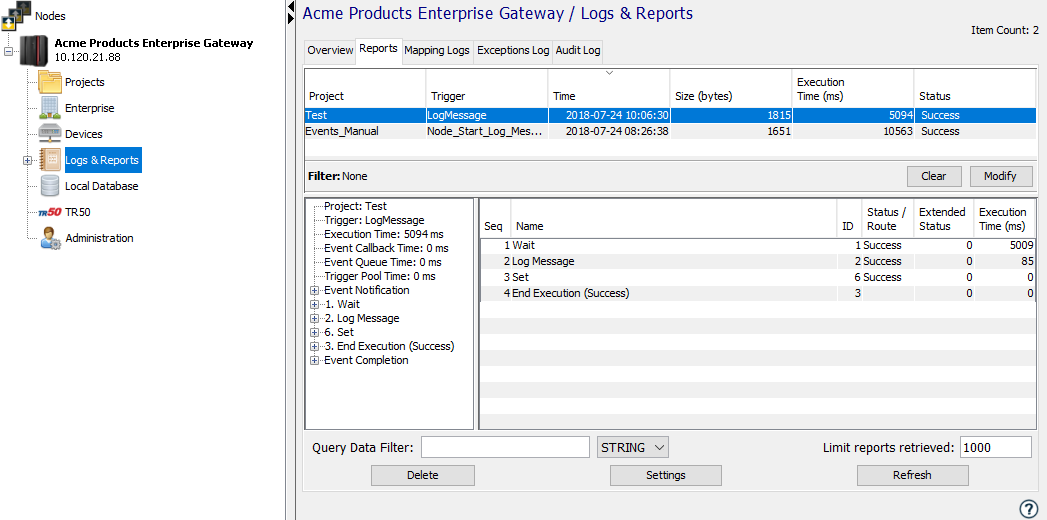Image resolution: width=1047 pixels, height=520 pixels.
Task: Select the End Execution (Success) action row
Action: [x=758, y=294]
